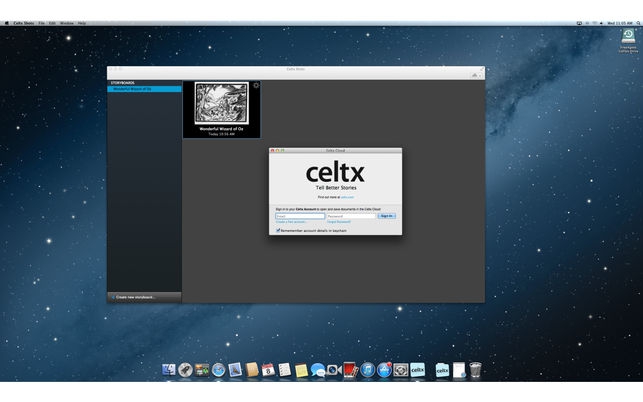The height and width of the screenshot is (402, 643).
Task: Open the Window menu
Action: pyautogui.click(x=67, y=23)
